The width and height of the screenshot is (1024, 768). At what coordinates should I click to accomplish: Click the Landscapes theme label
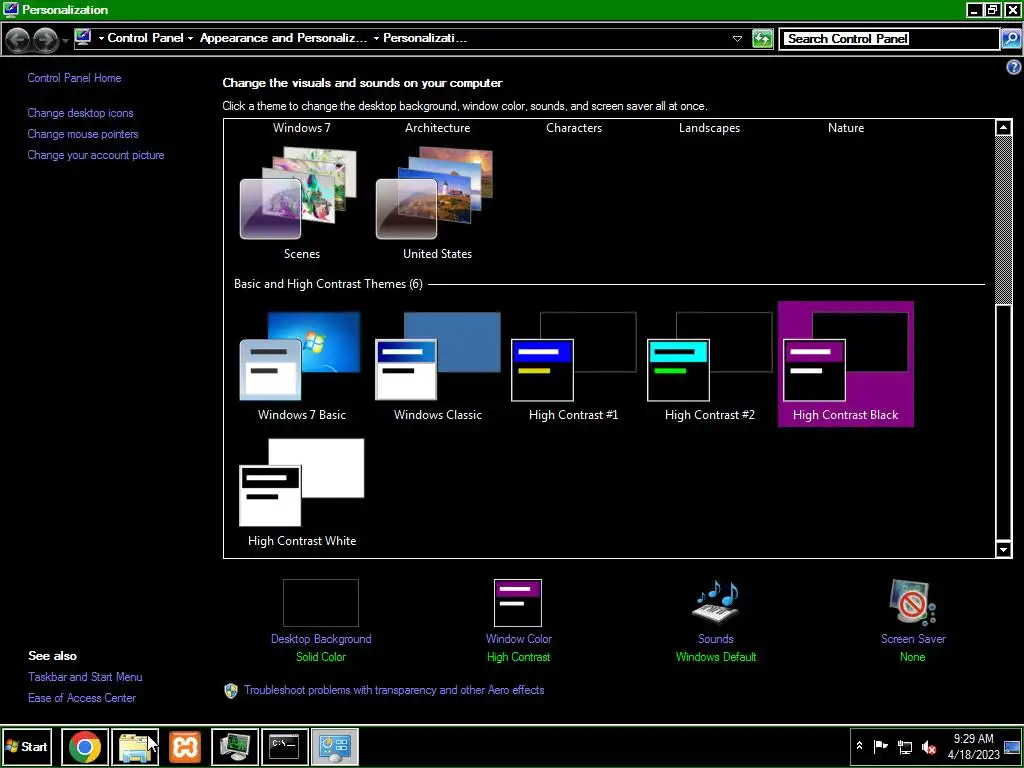tap(709, 128)
